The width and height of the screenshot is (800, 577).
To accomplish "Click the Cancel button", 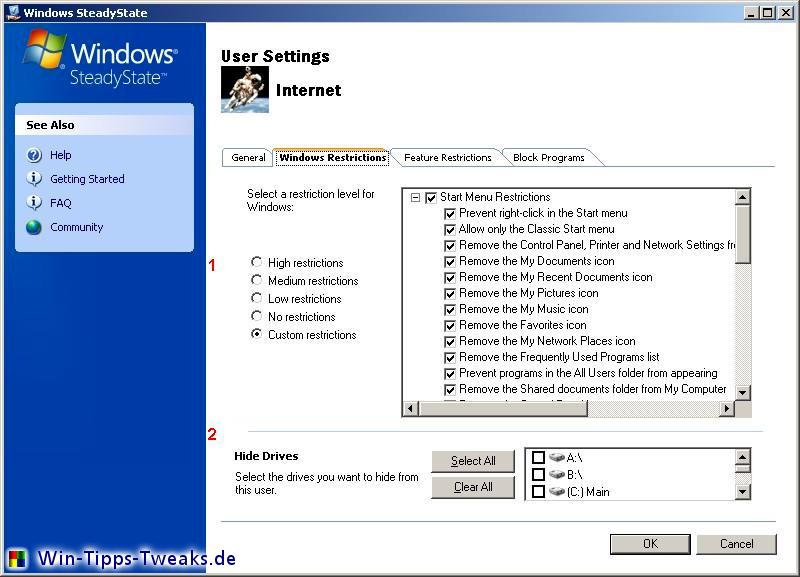I will [x=736, y=544].
